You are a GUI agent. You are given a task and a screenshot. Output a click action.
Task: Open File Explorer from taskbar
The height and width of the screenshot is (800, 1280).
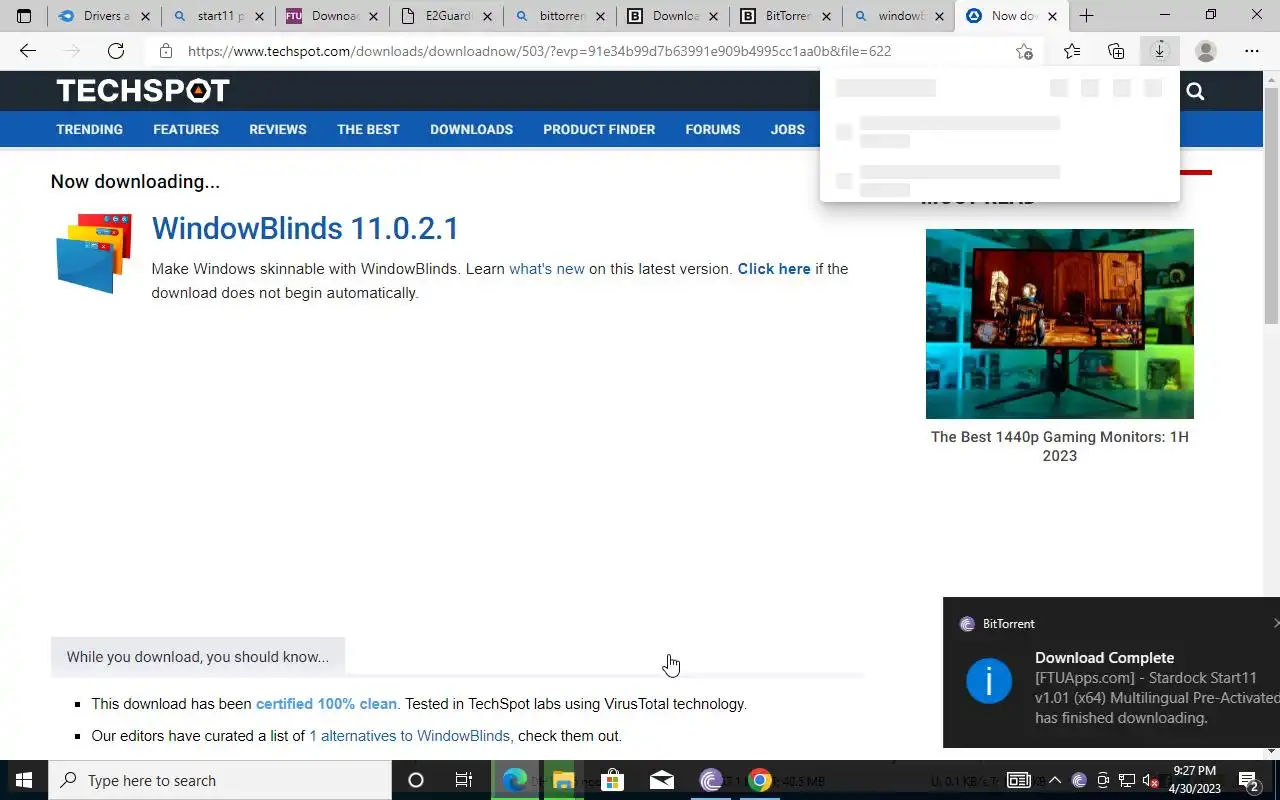pos(563,780)
